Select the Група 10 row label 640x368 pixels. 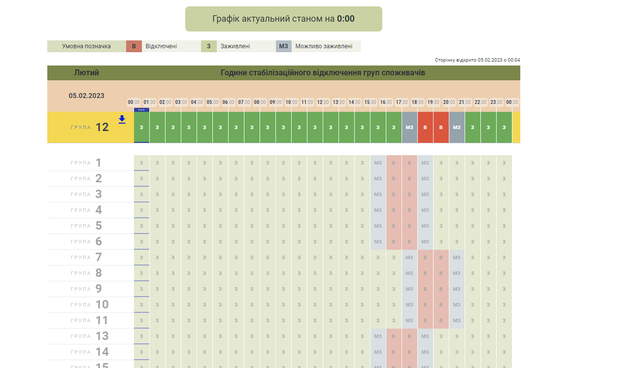click(89, 305)
